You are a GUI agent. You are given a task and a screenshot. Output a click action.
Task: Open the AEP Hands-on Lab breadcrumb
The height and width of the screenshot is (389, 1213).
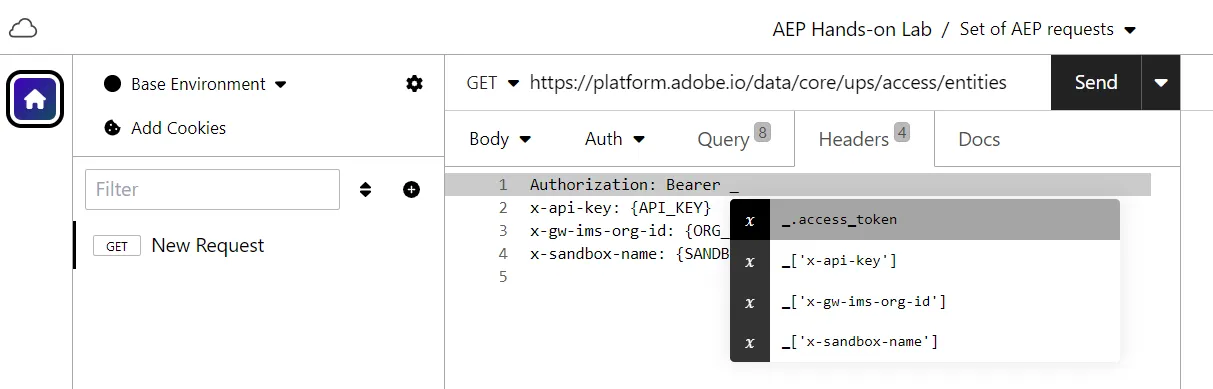[x=852, y=29]
